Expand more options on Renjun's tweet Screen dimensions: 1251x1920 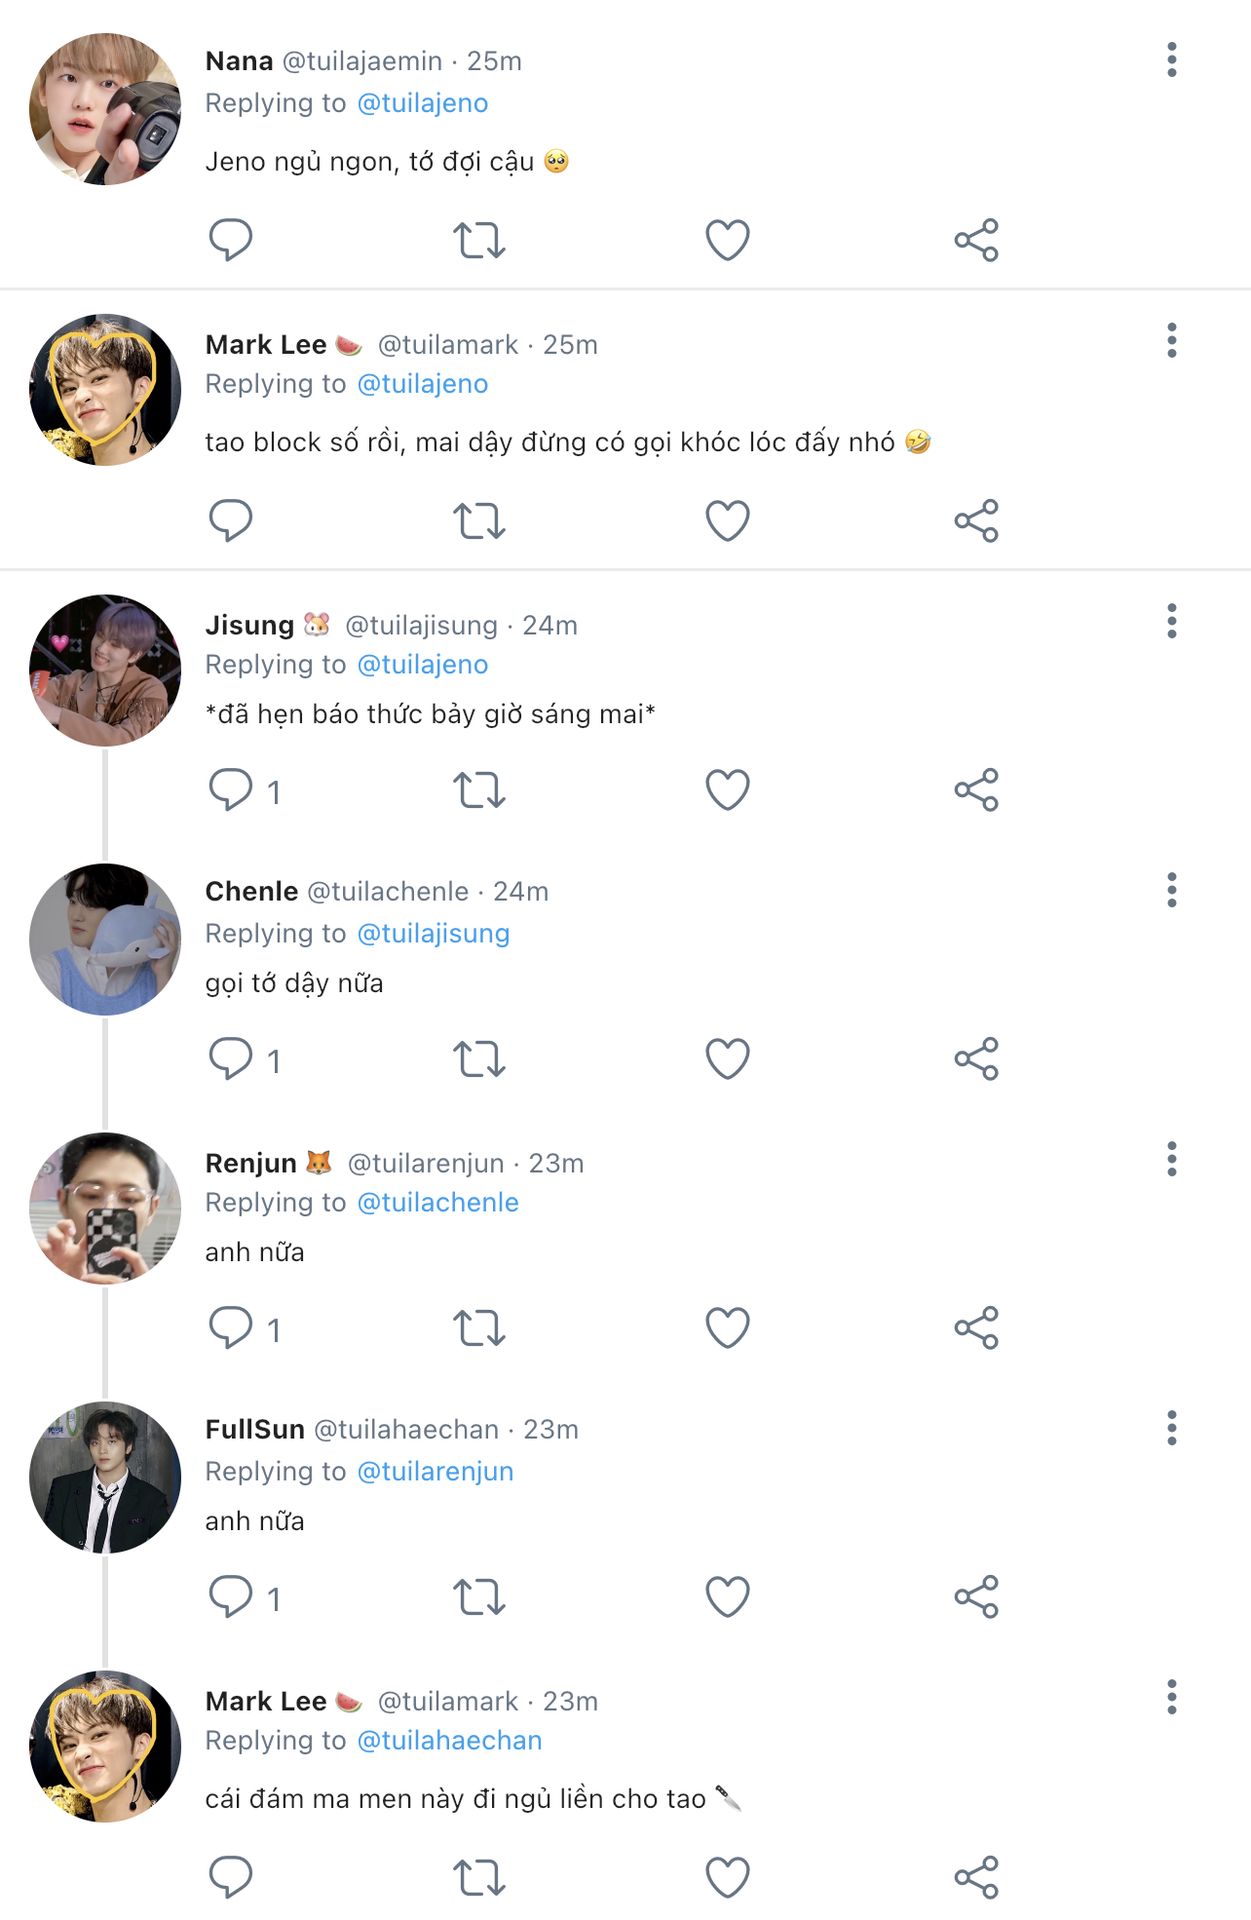click(x=1171, y=1159)
